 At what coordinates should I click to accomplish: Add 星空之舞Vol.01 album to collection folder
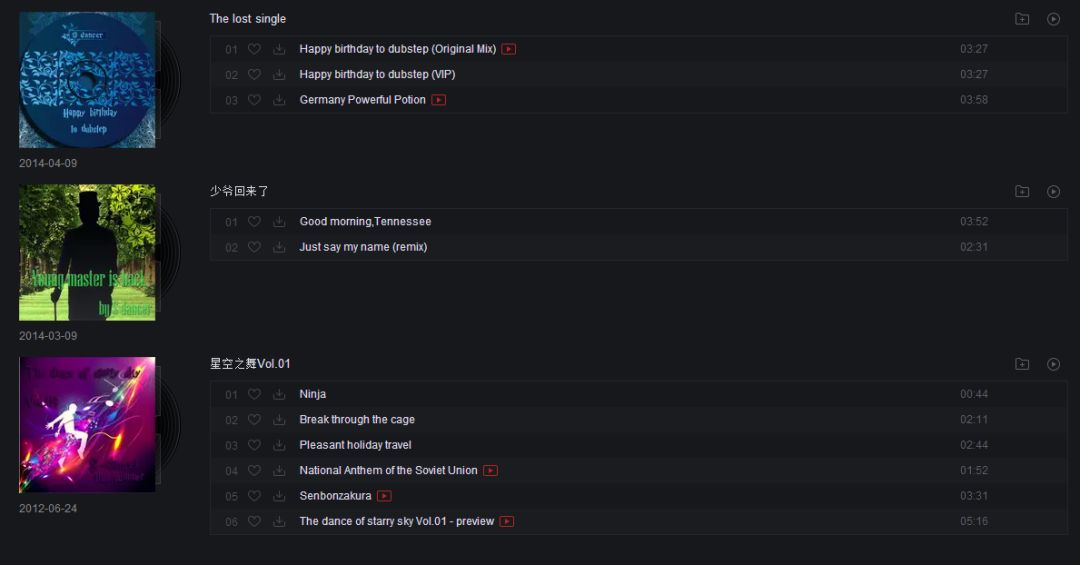pyautogui.click(x=1022, y=364)
